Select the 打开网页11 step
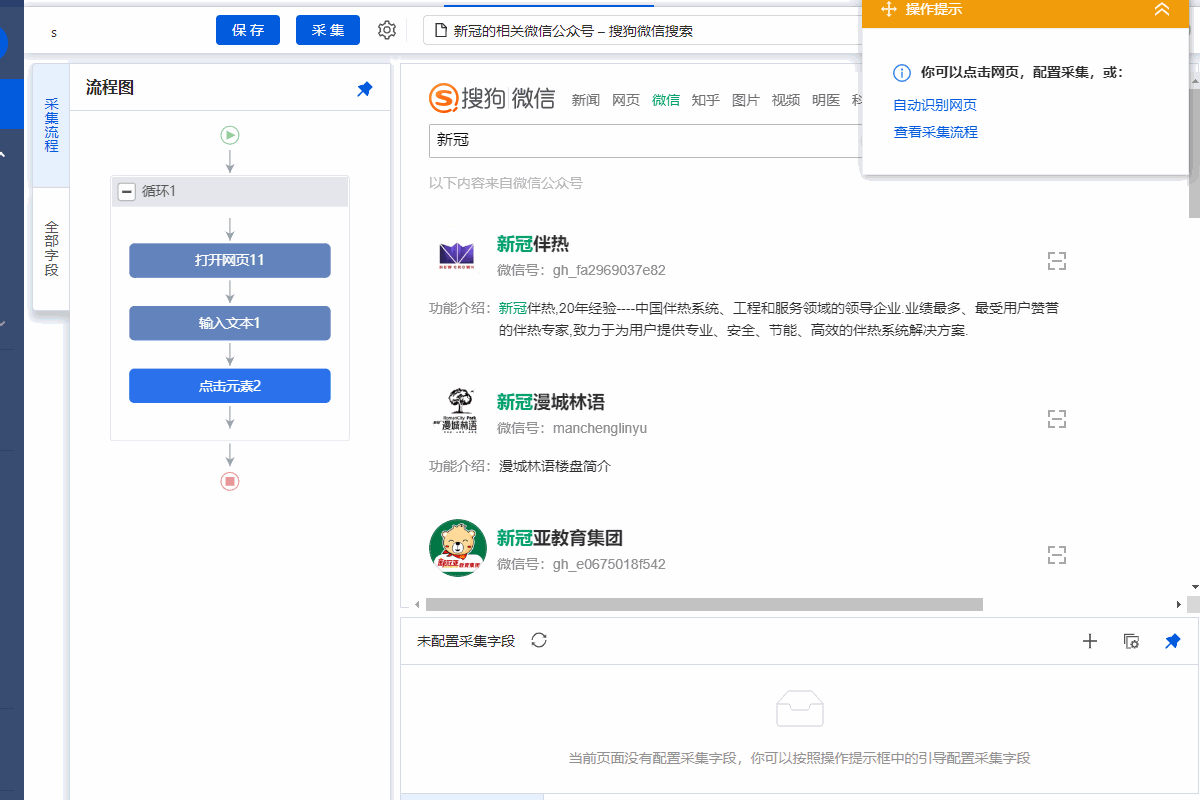The width and height of the screenshot is (1200, 800). [230, 260]
